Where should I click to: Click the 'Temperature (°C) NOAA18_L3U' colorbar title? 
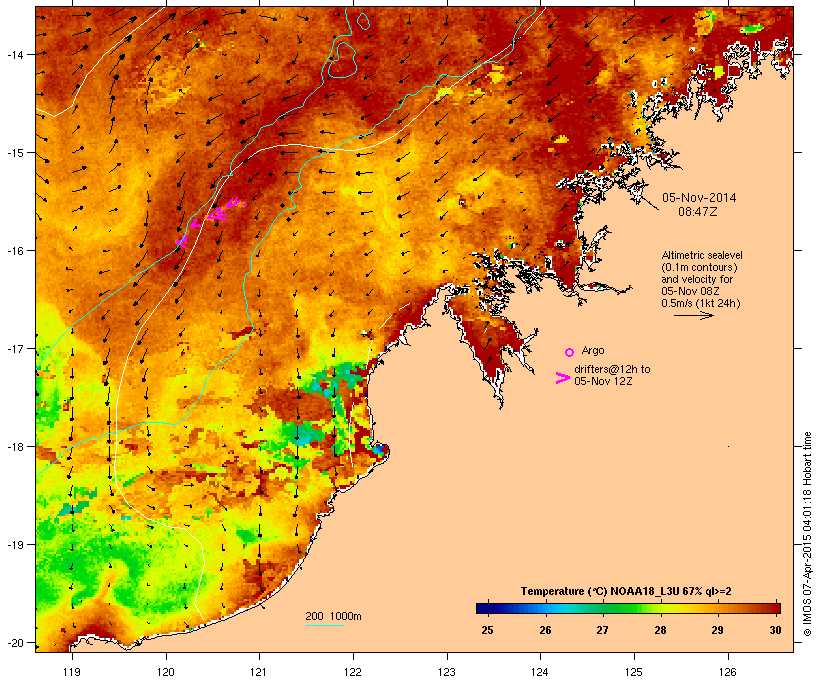click(x=600, y=592)
